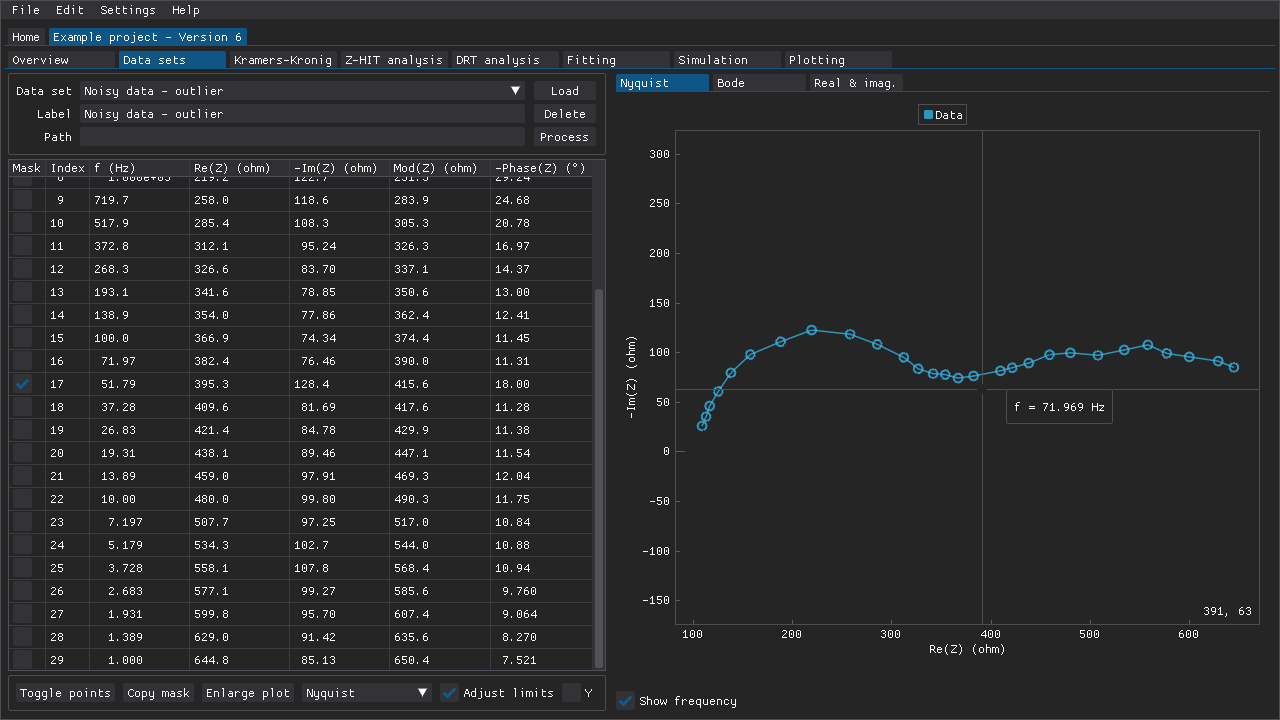Image resolution: width=1280 pixels, height=720 pixels.
Task: Expand the Data set dropdown
Action: 302,91
